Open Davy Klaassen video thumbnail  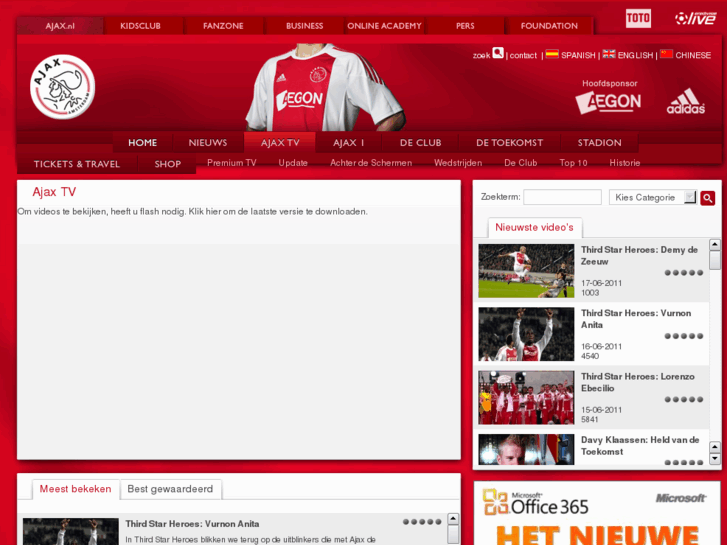tap(526, 449)
